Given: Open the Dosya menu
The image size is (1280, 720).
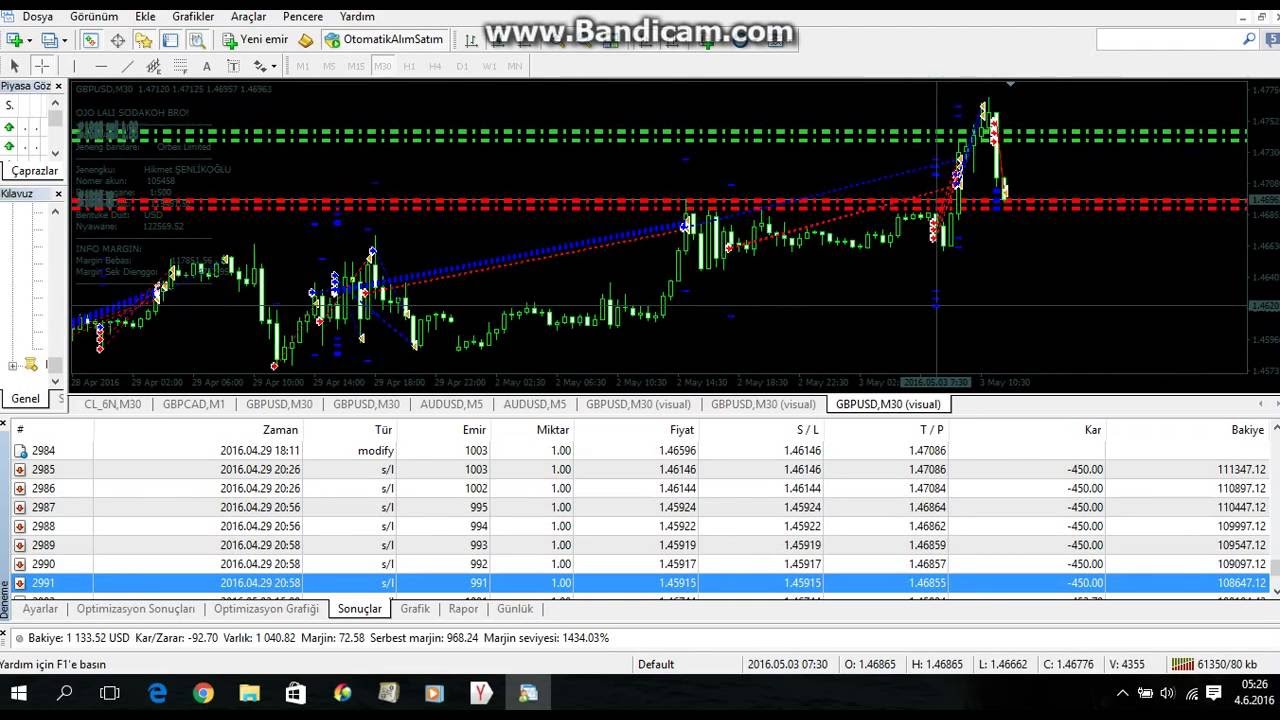Looking at the screenshot, I should (38, 16).
